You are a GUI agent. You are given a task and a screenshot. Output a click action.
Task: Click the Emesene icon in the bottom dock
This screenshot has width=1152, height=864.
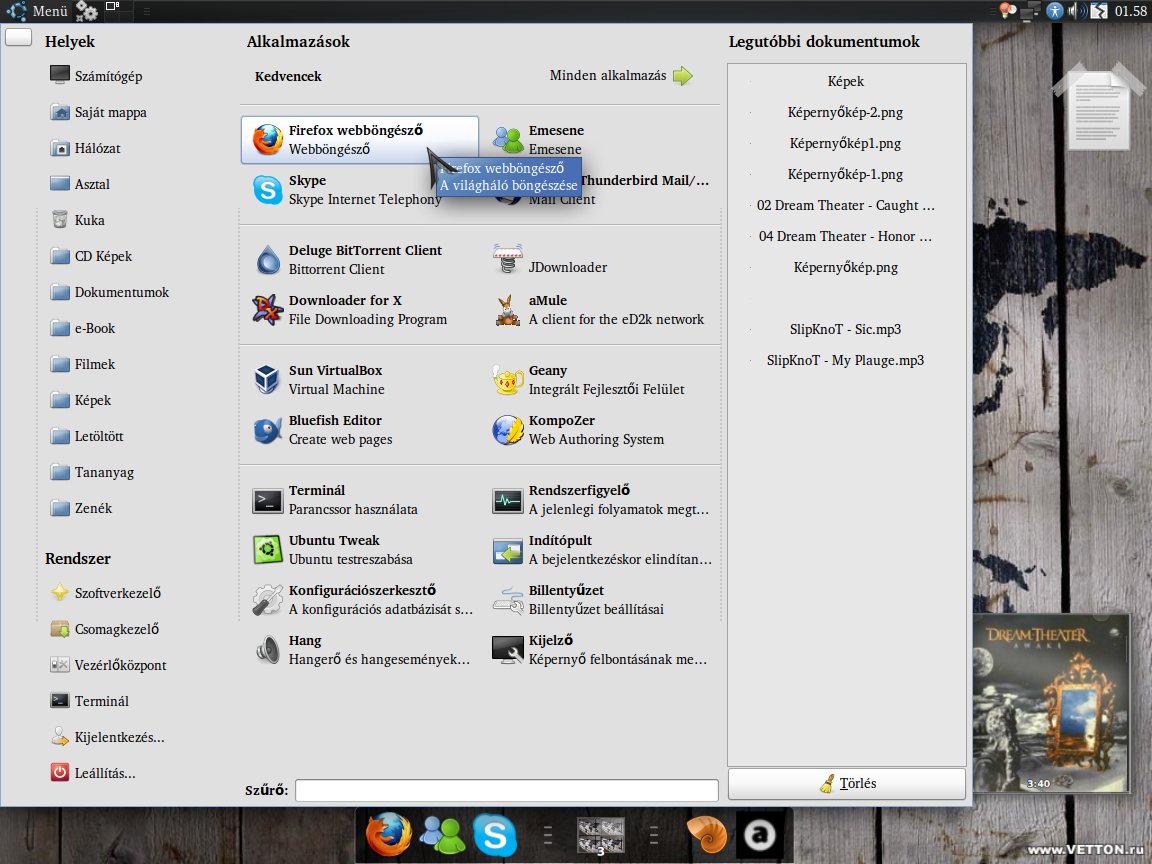tap(442, 835)
